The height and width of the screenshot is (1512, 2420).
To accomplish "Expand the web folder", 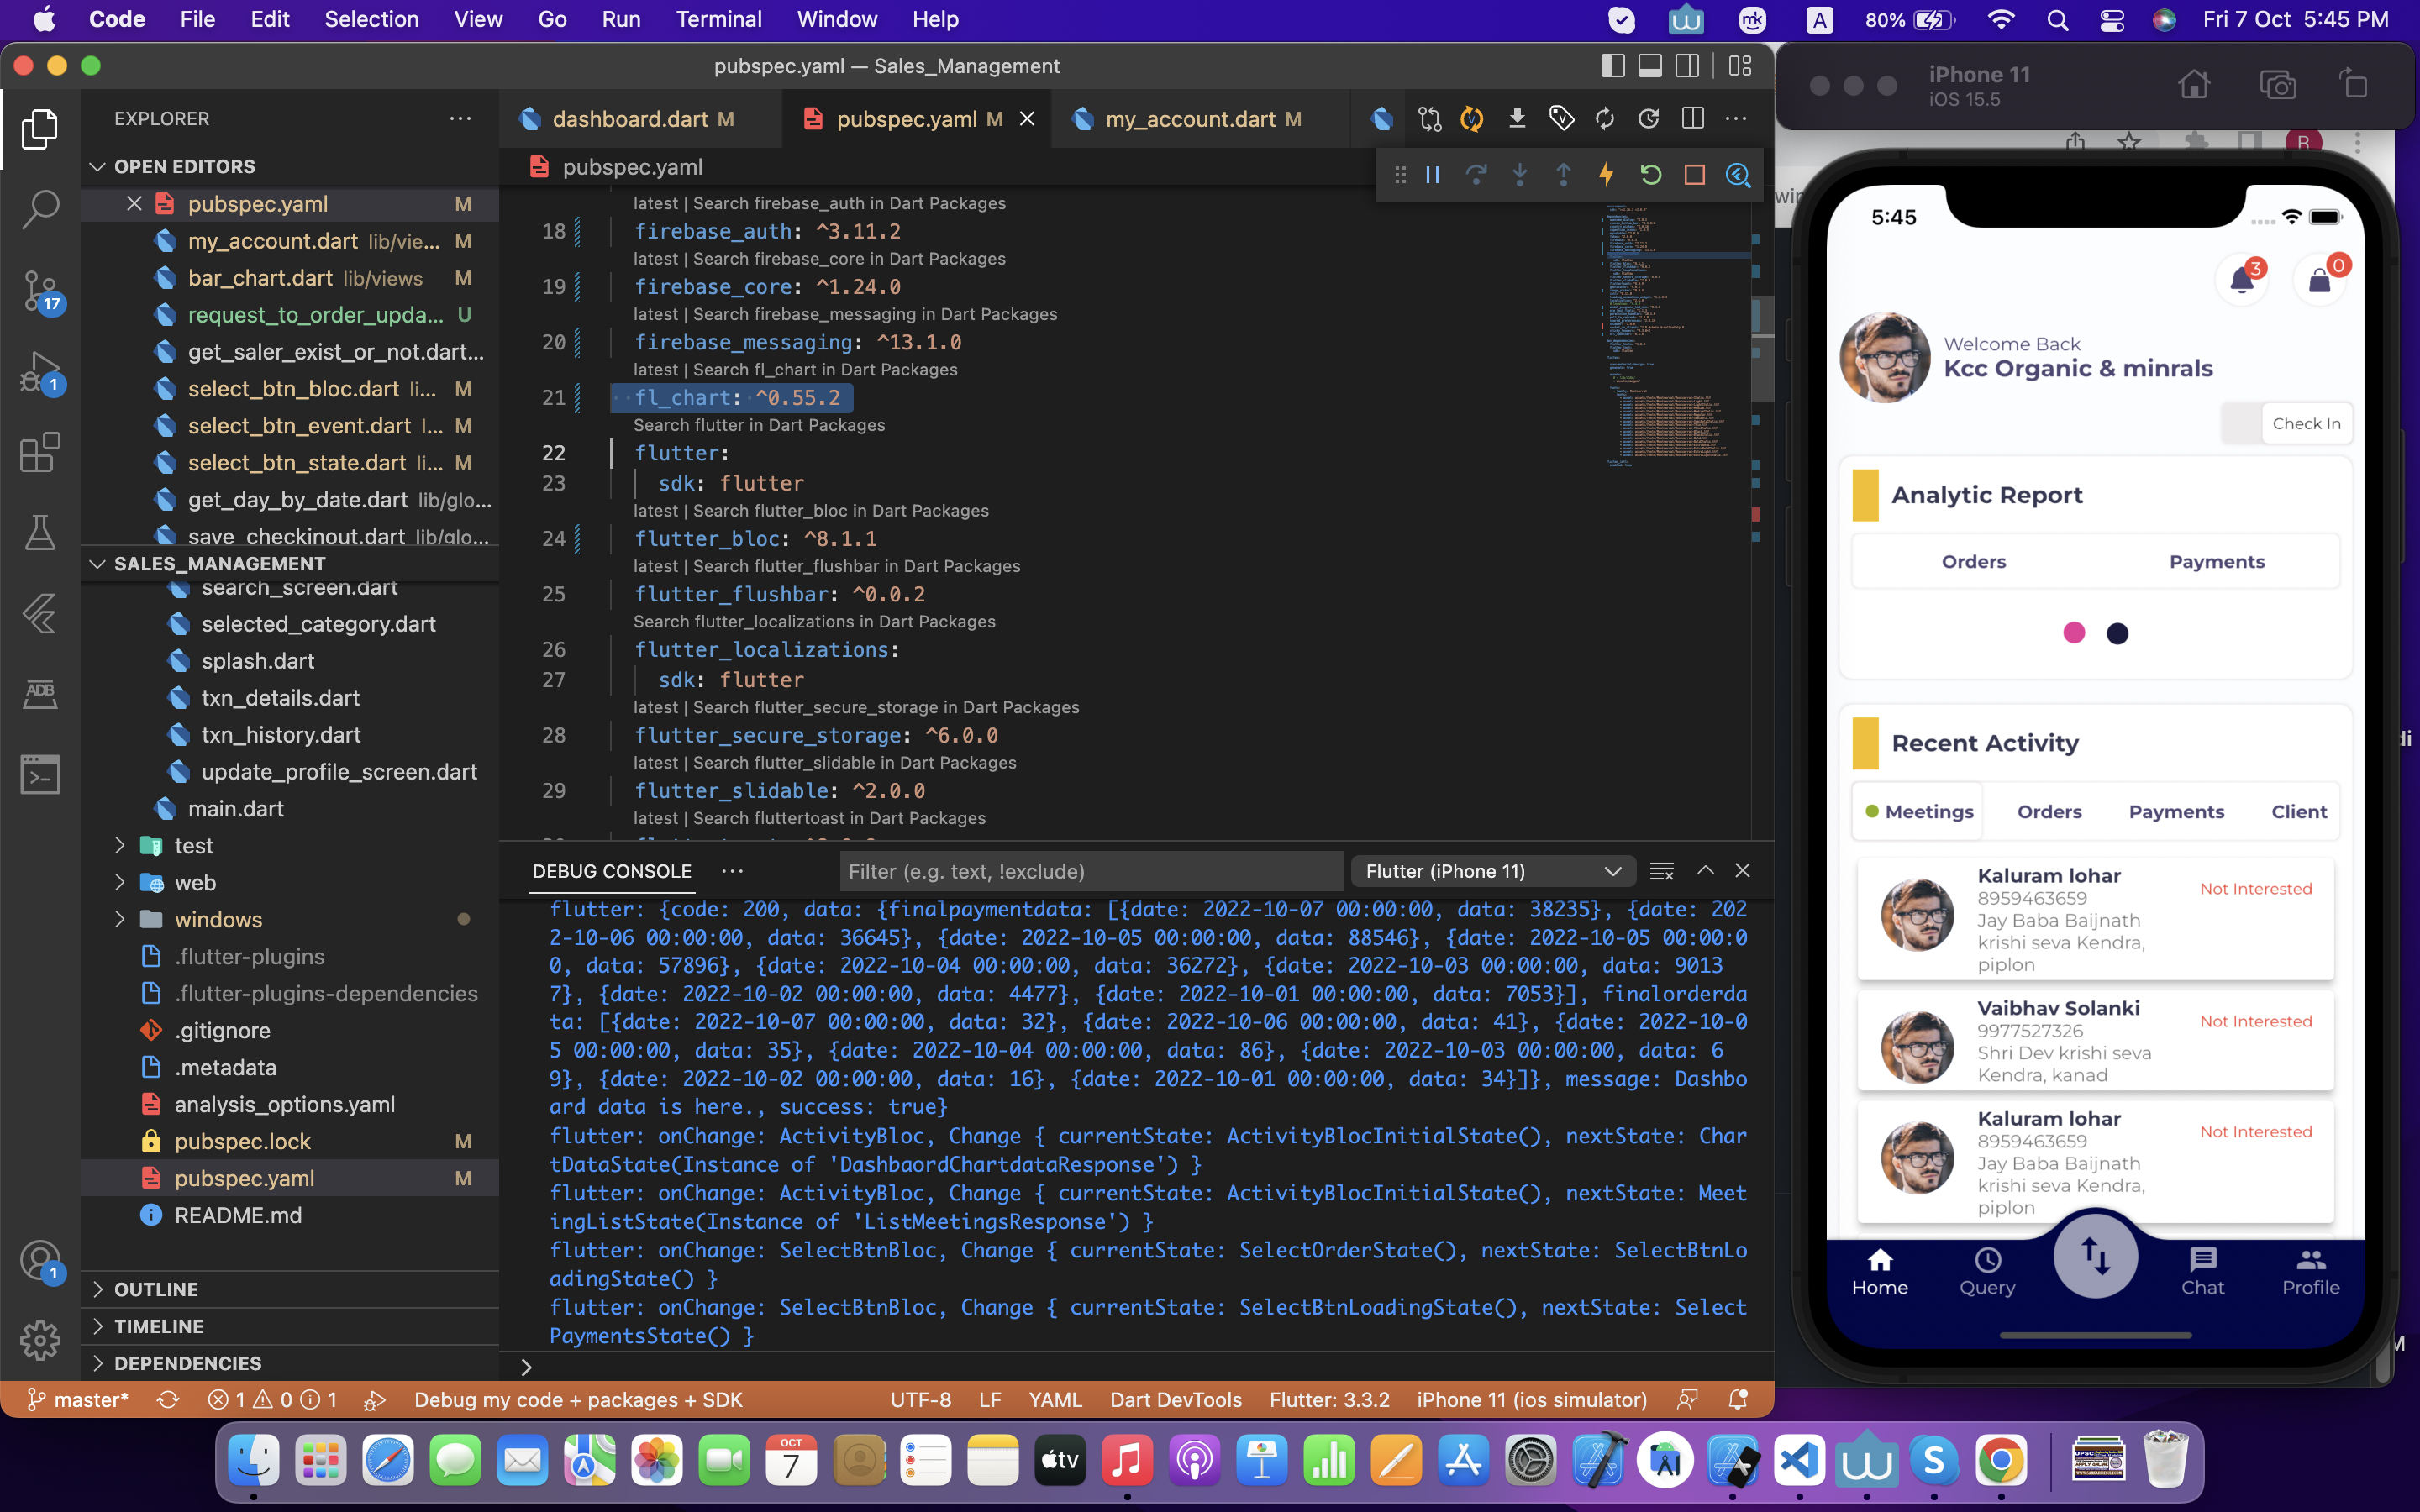I will pyautogui.click(x=195, y=883).
